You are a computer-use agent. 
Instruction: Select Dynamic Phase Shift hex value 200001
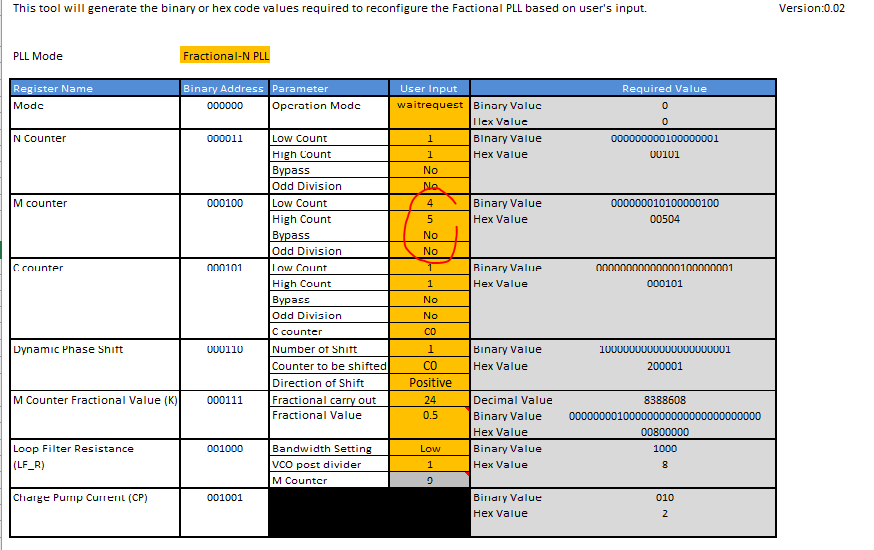click(664, 366)
